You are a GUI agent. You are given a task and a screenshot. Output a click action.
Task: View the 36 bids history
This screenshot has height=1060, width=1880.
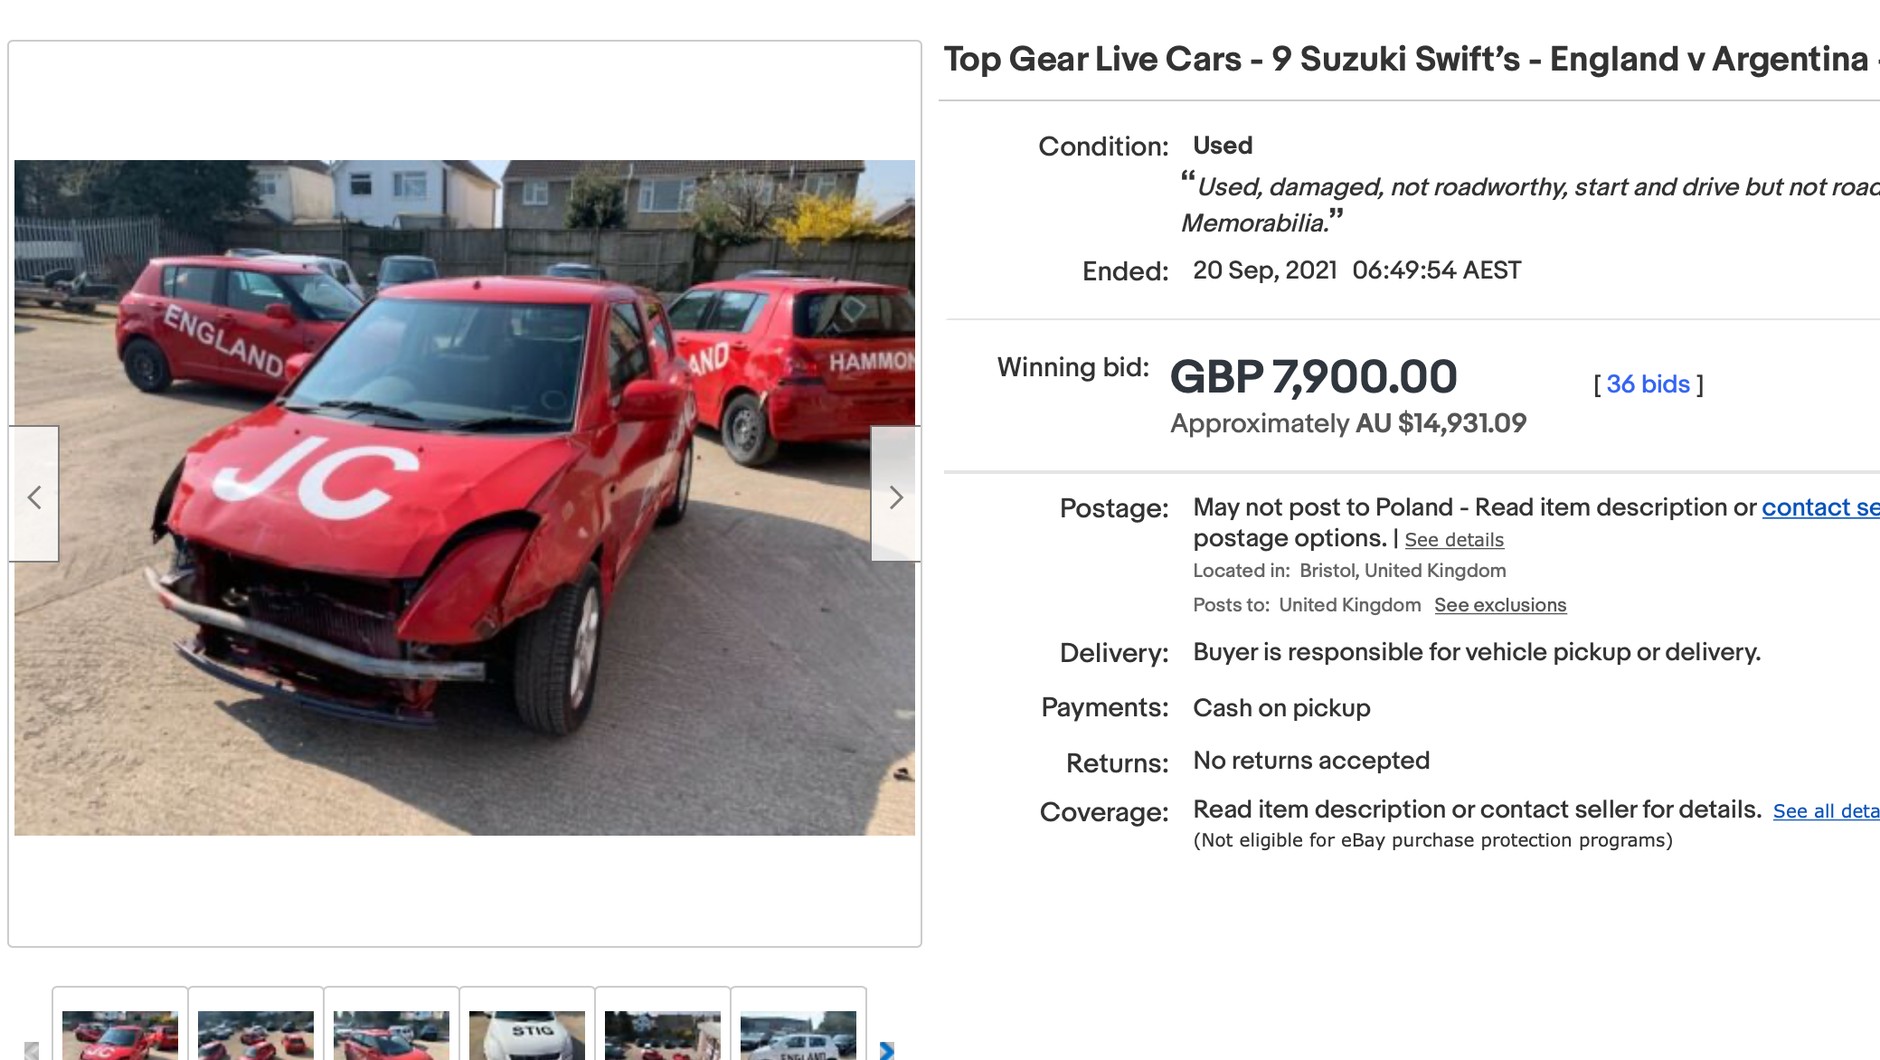[1648, 384]
